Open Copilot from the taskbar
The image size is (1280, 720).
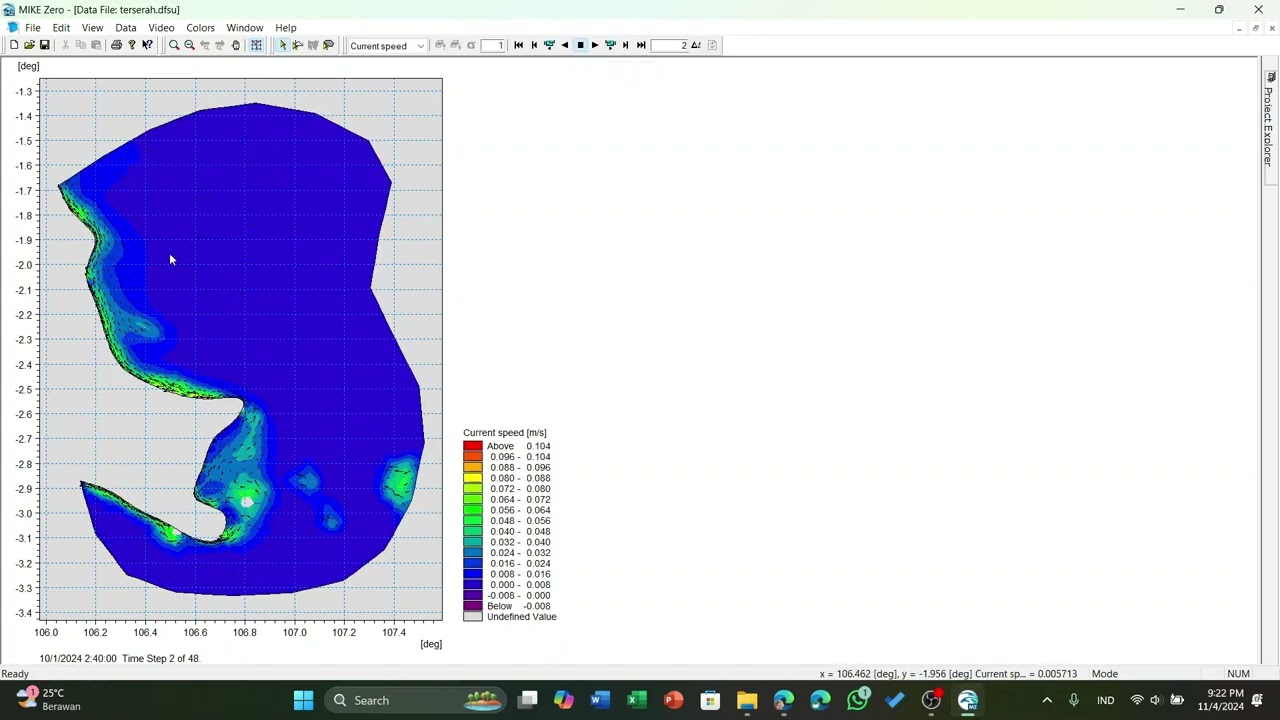point(563,700)
